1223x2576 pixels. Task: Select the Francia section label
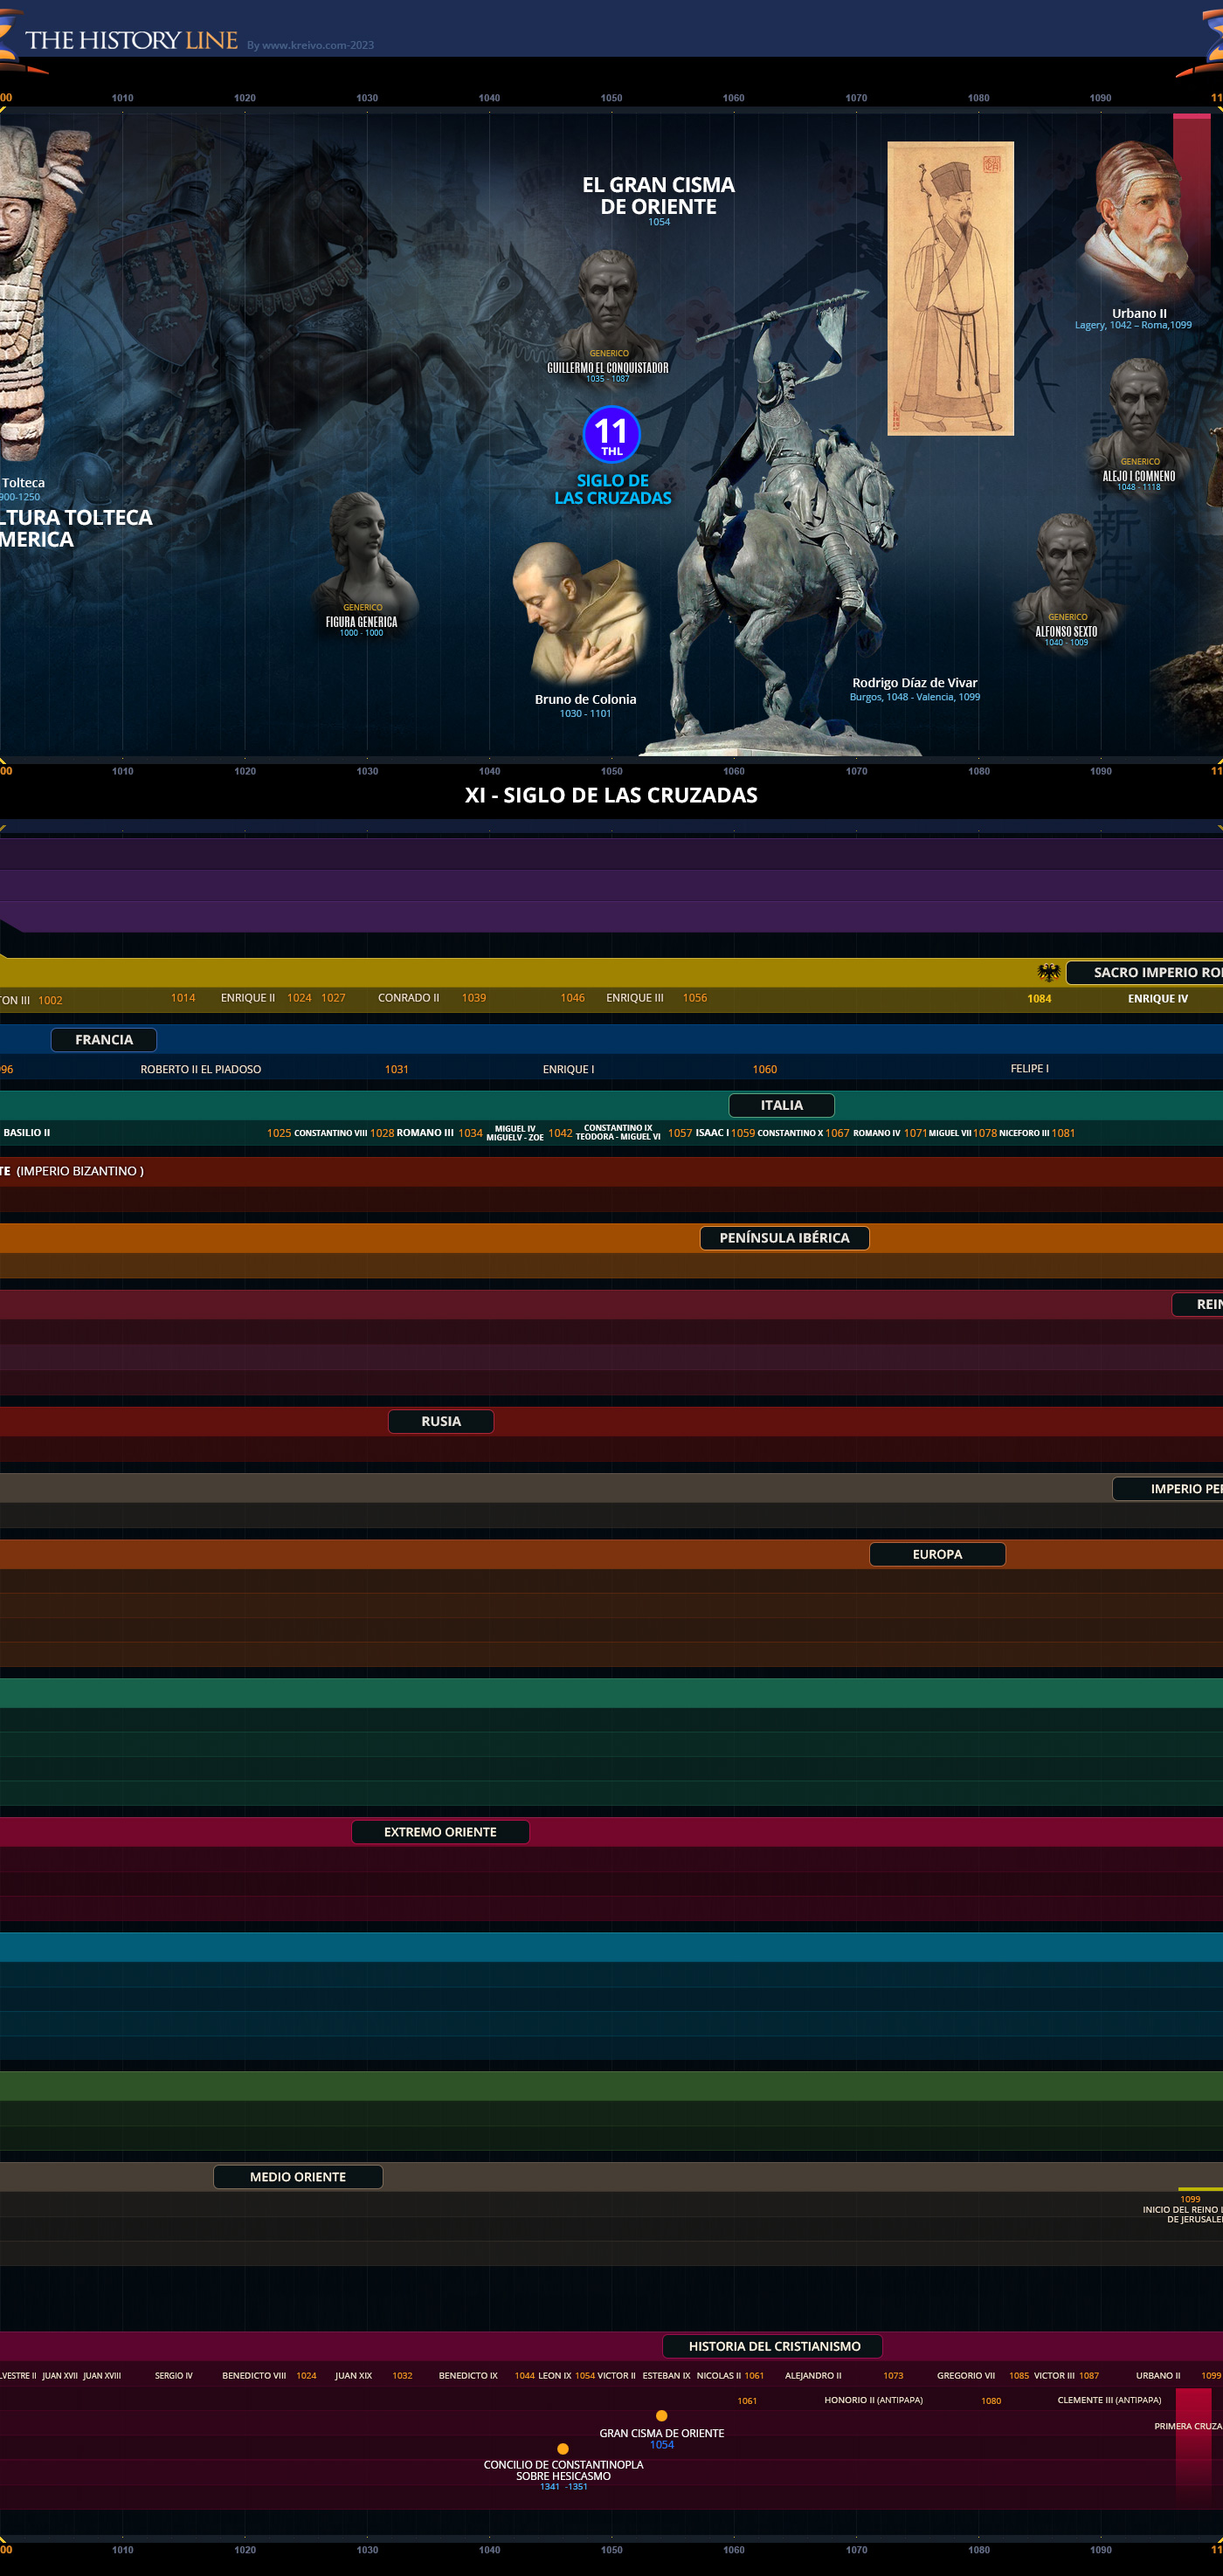(x=104, y=1040)
